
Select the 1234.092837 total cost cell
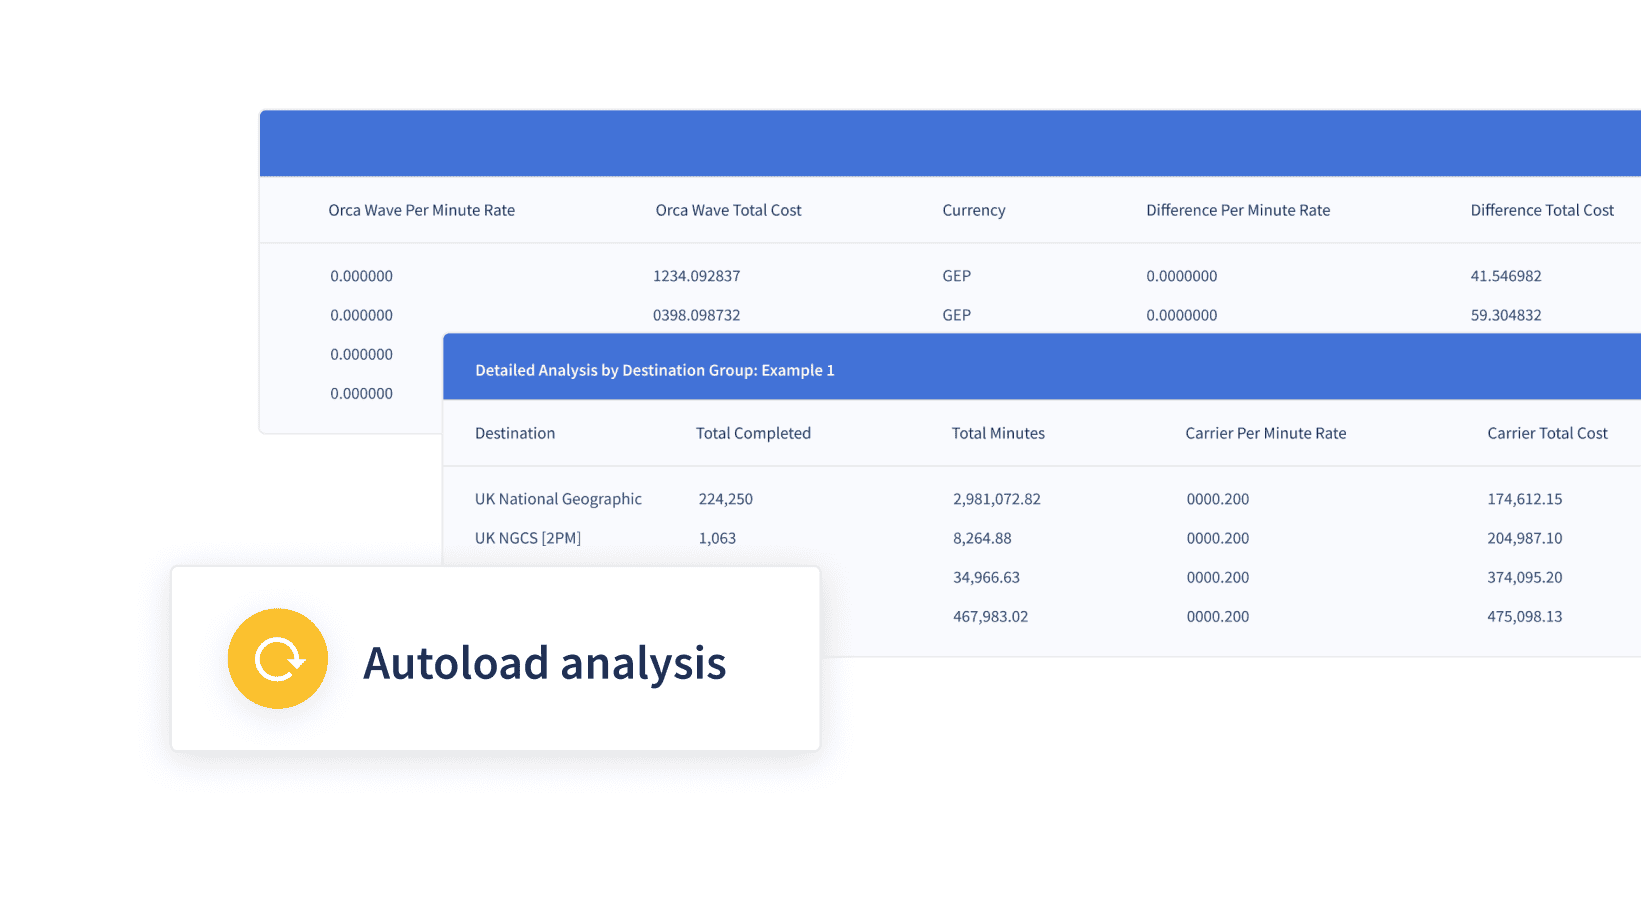tap(697, 276)
